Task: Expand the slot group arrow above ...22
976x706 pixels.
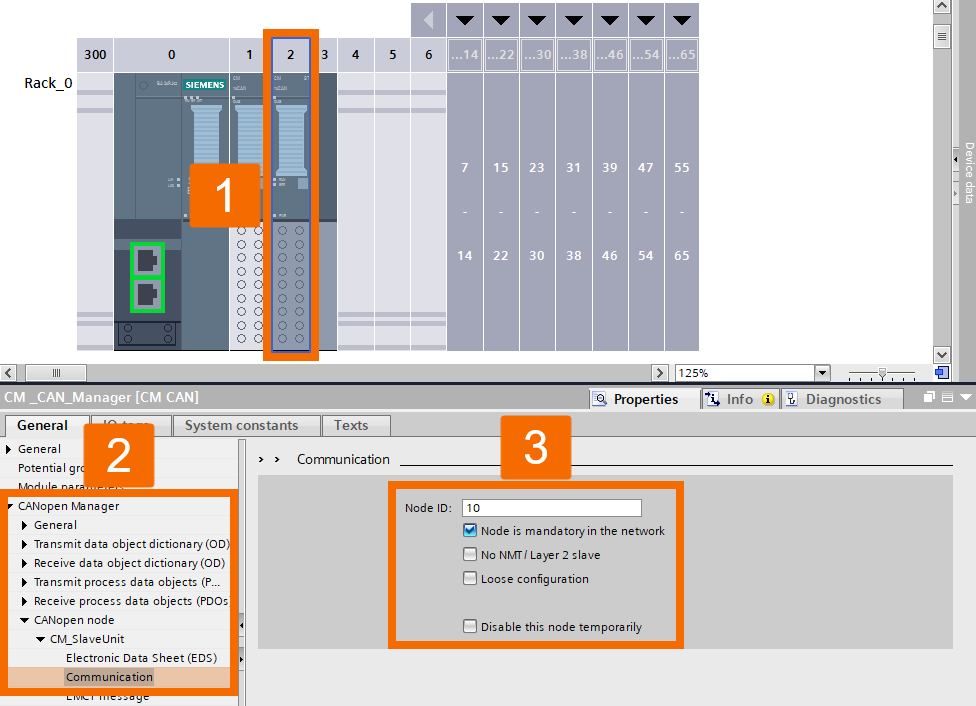Action: 500,20
